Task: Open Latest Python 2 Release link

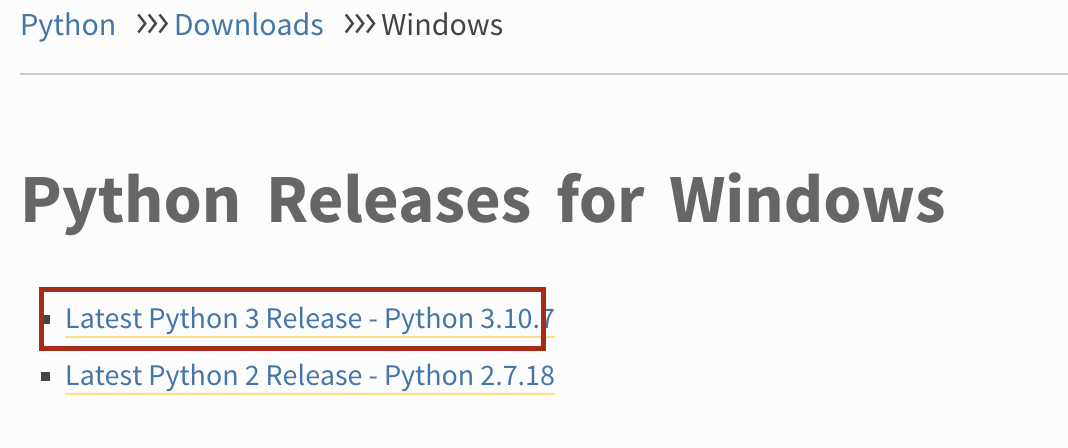Action: click(309, 376)
